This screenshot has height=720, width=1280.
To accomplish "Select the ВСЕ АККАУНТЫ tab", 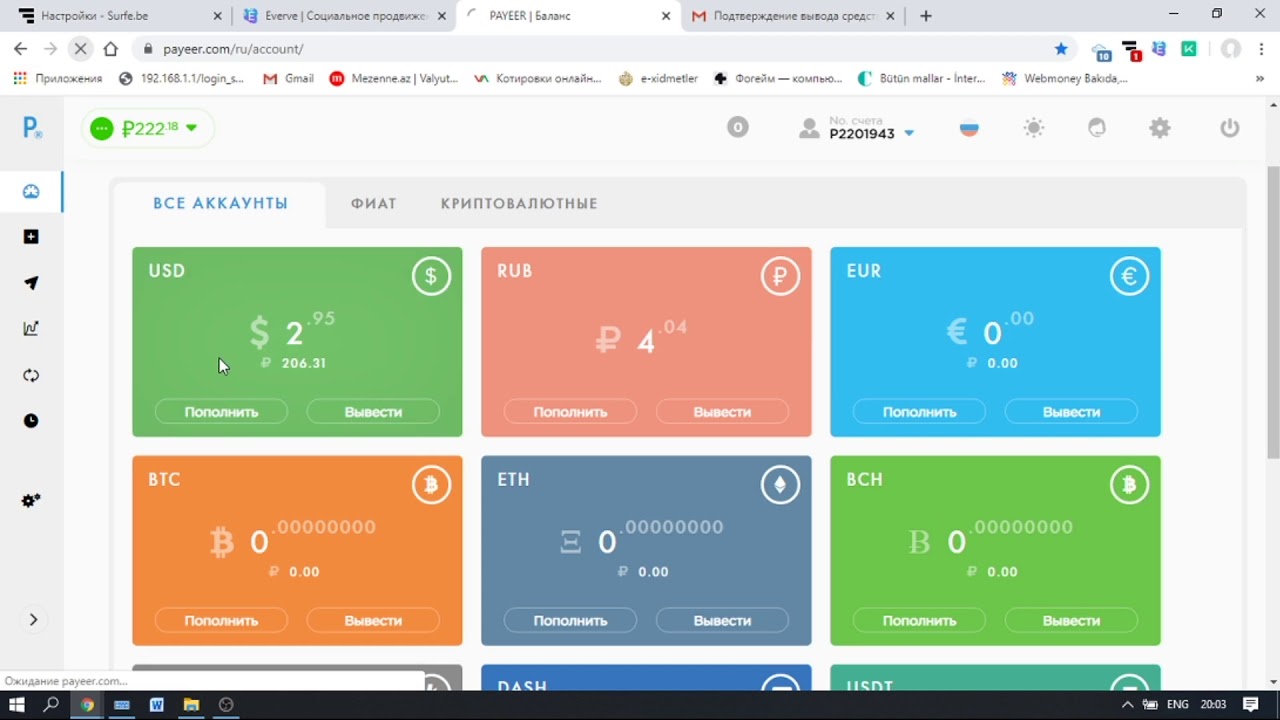I will tap(220, 204).
